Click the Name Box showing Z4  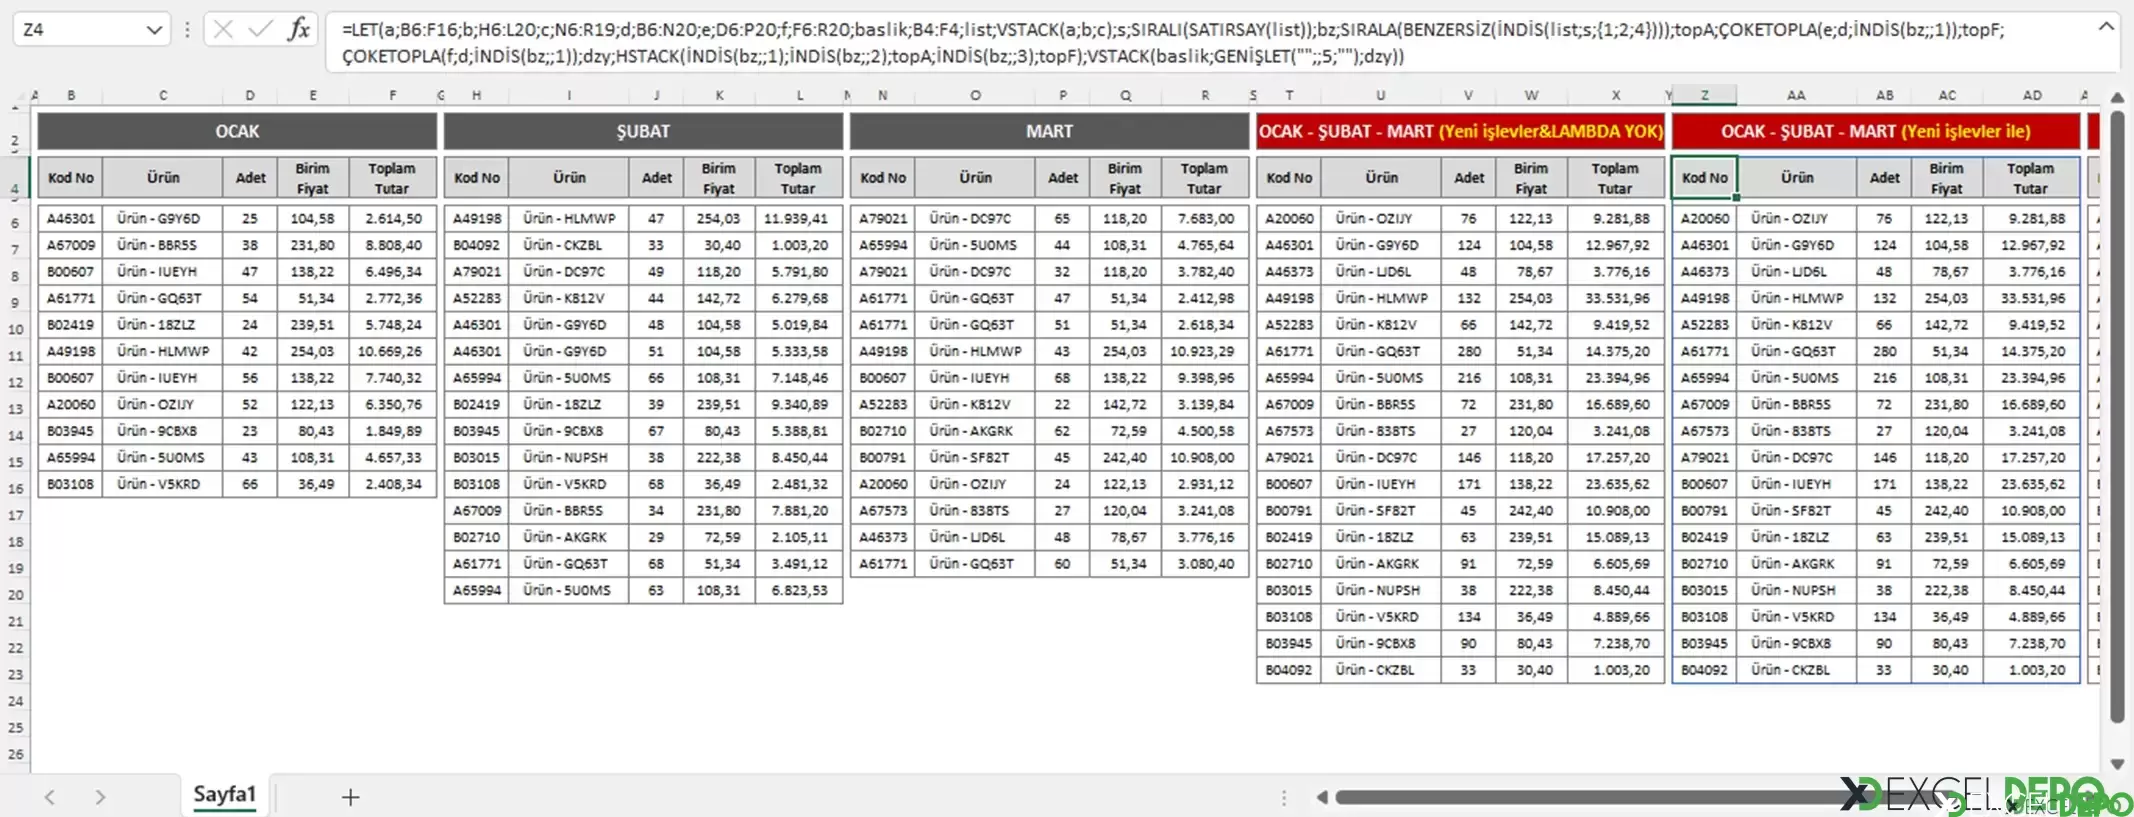[x=80, y=30]
